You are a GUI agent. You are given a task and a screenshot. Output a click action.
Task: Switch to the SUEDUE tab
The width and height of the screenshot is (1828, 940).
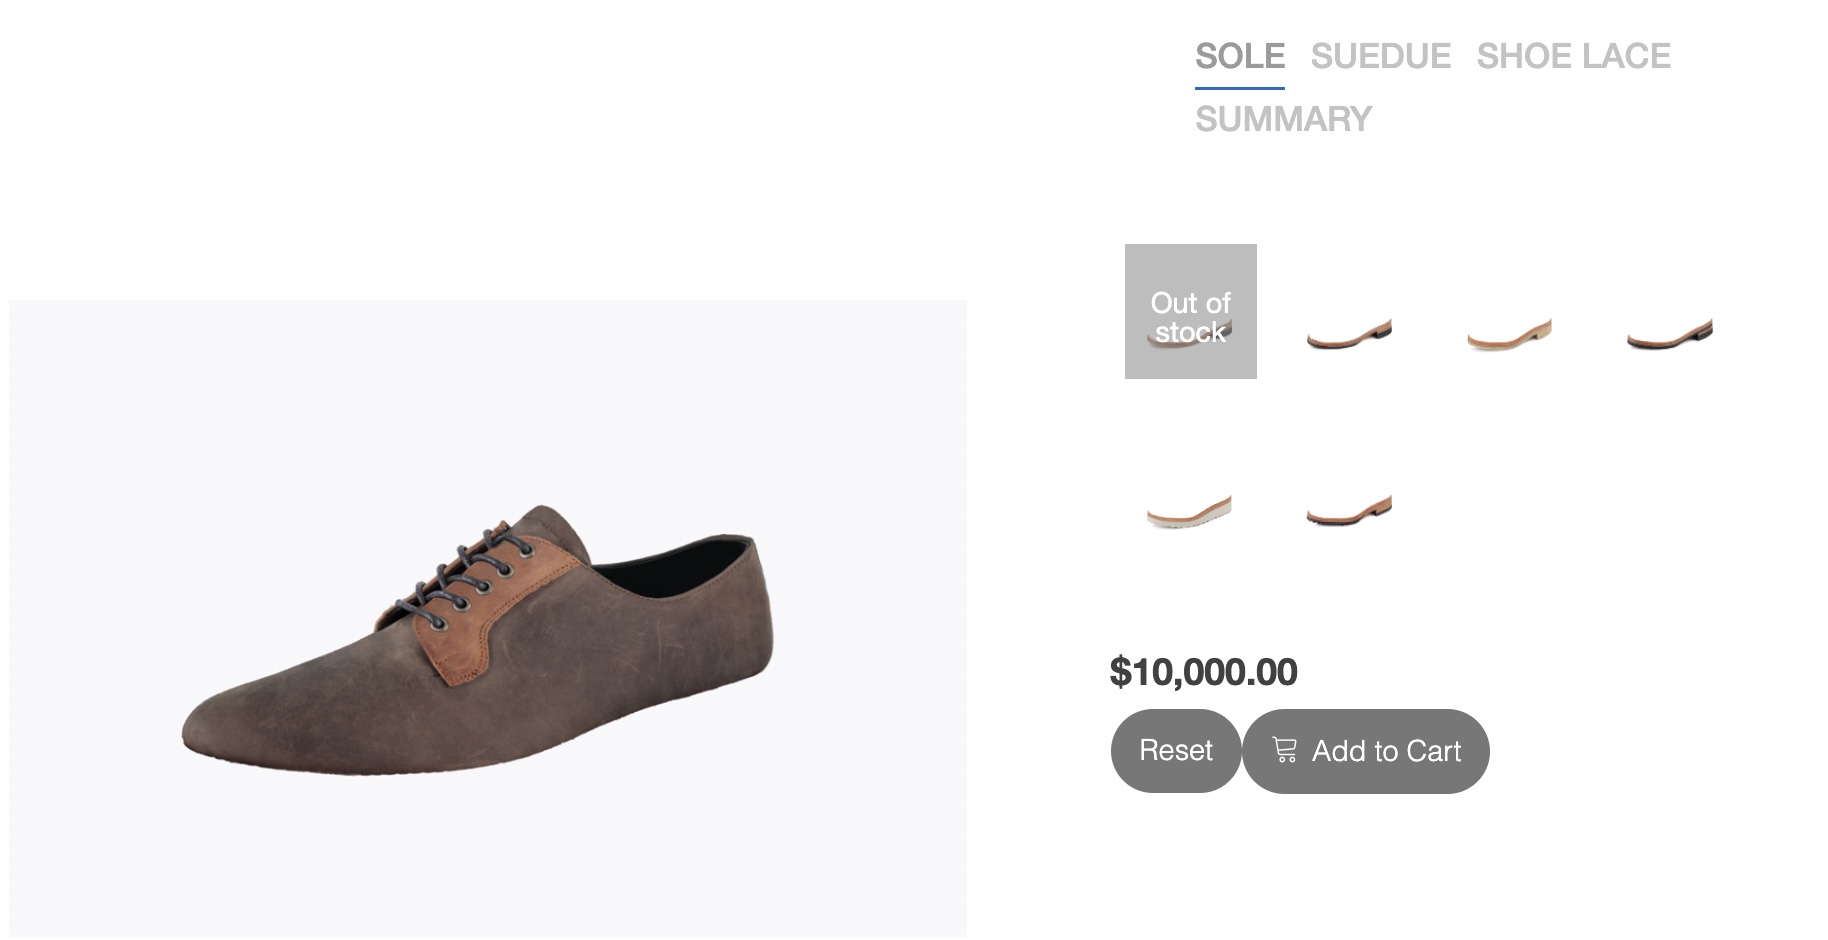click(x=1380, y=56)
